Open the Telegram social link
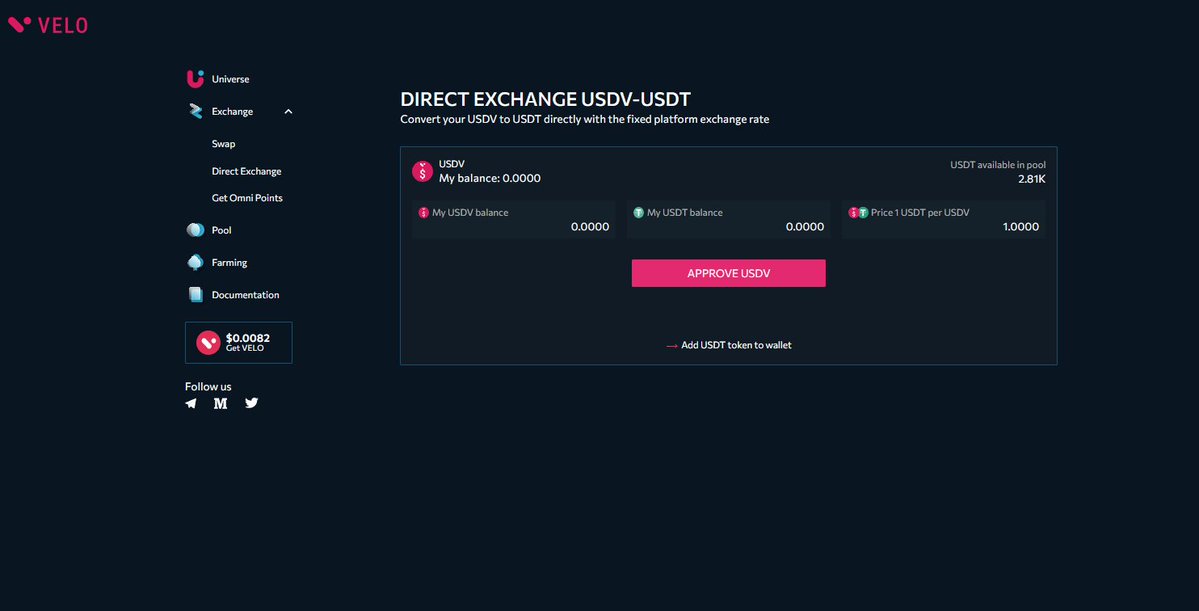The image size is (1199, 611). [191, 404]
